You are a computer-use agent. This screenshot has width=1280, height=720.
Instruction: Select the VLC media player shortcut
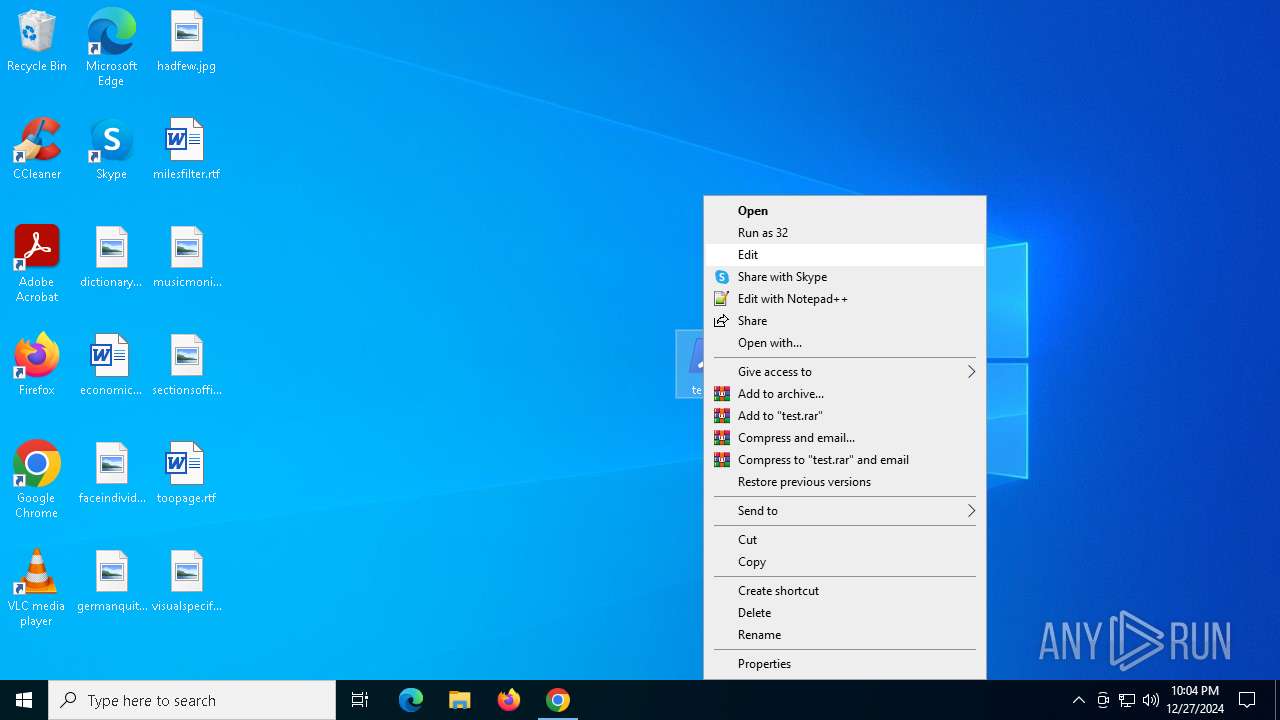[37, 588]
